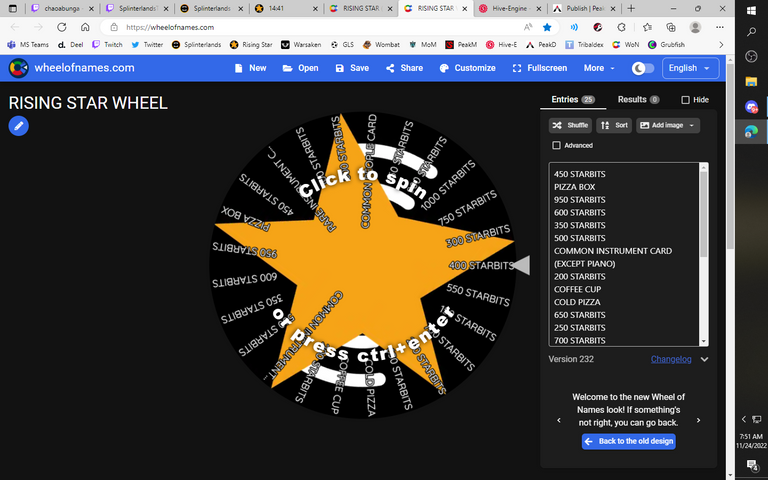Open the Changelog link
Image resolution: width=768 pixels, height=480 pixels.
tap(671, 359)
